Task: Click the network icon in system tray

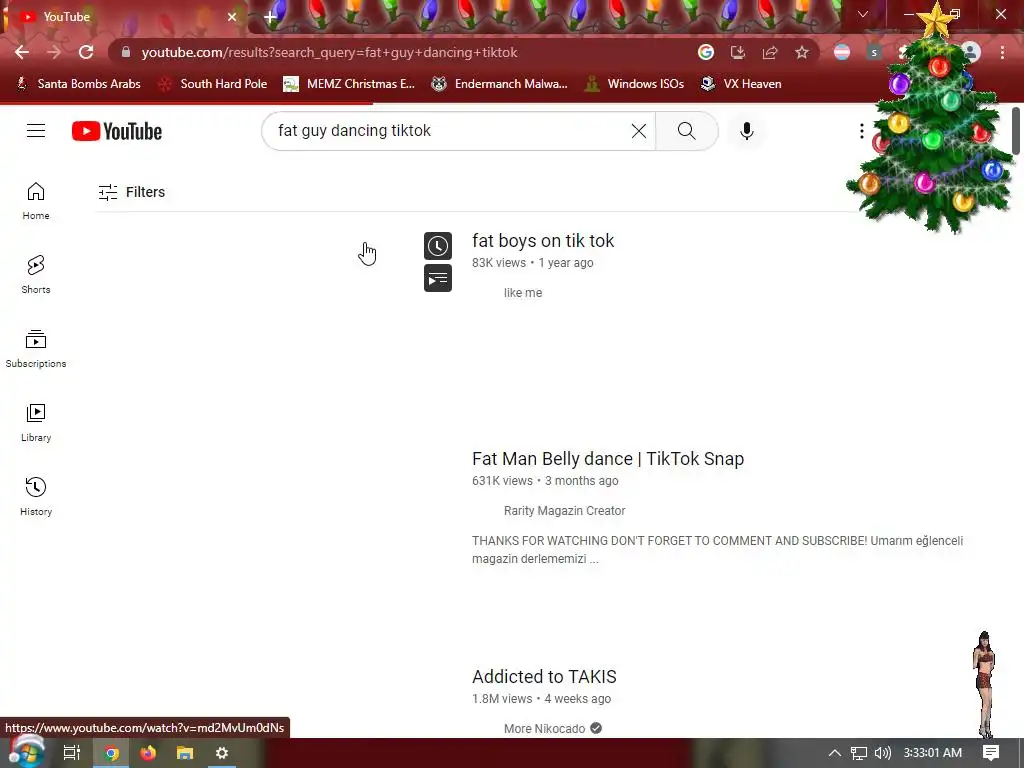Action: point(859,753)
